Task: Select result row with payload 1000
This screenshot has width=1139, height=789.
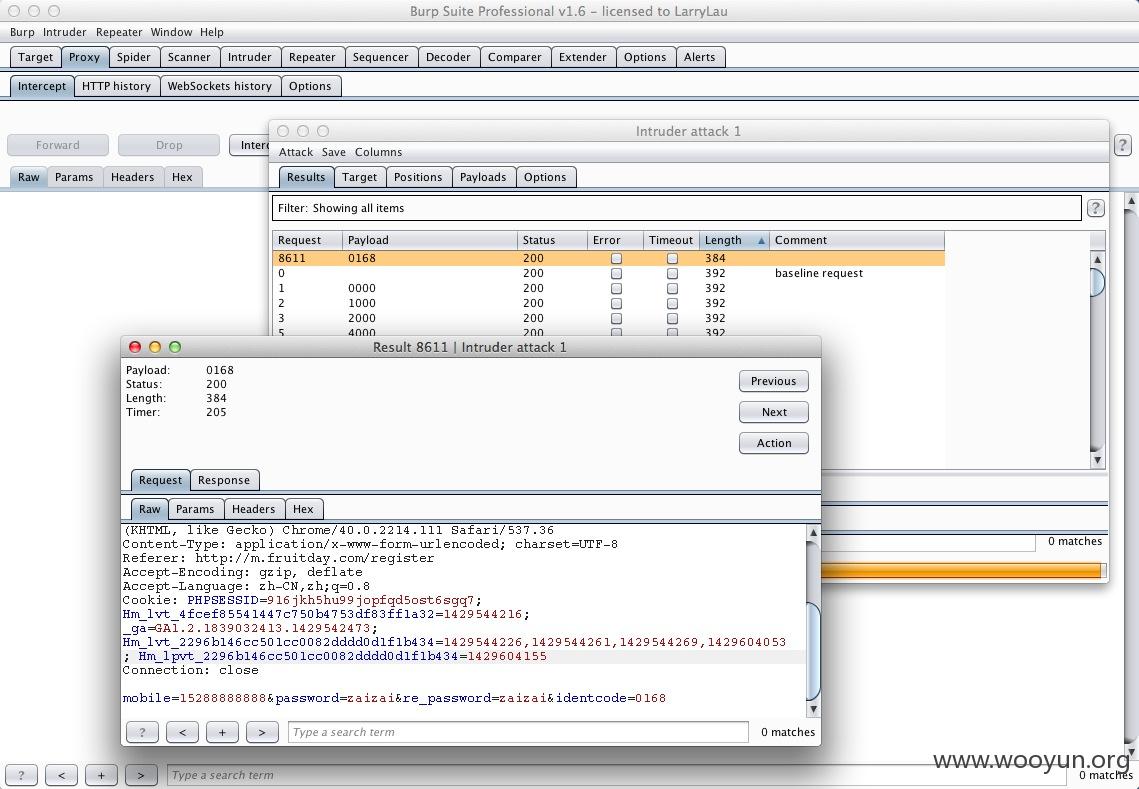Action: pyautogui.click(x=609, y=304)
